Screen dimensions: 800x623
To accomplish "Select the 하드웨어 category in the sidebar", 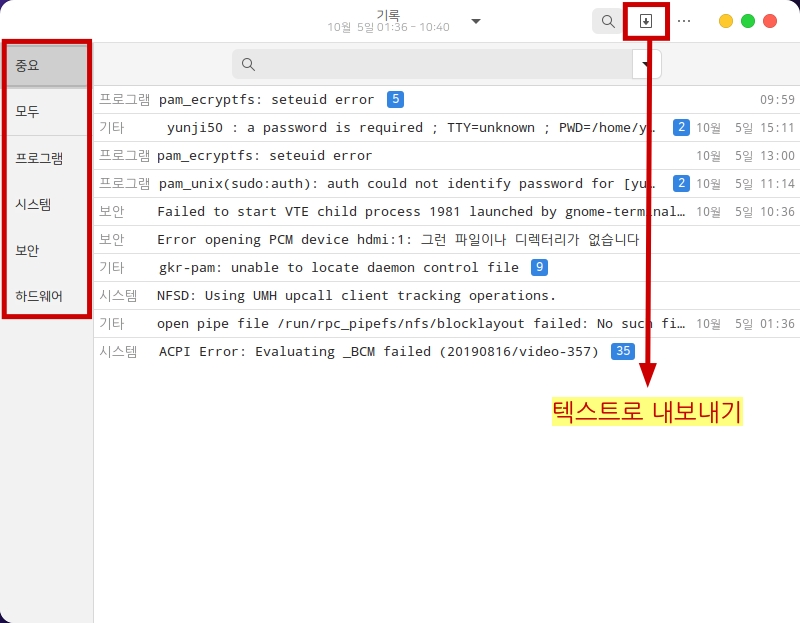I will click(47, 296).
